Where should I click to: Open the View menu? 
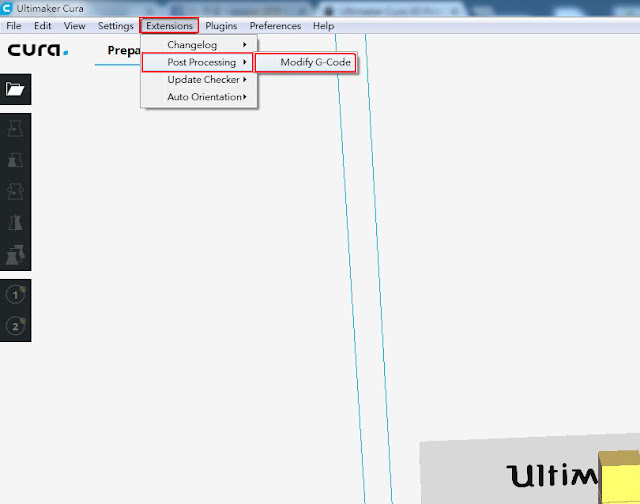tap(74, 26)
